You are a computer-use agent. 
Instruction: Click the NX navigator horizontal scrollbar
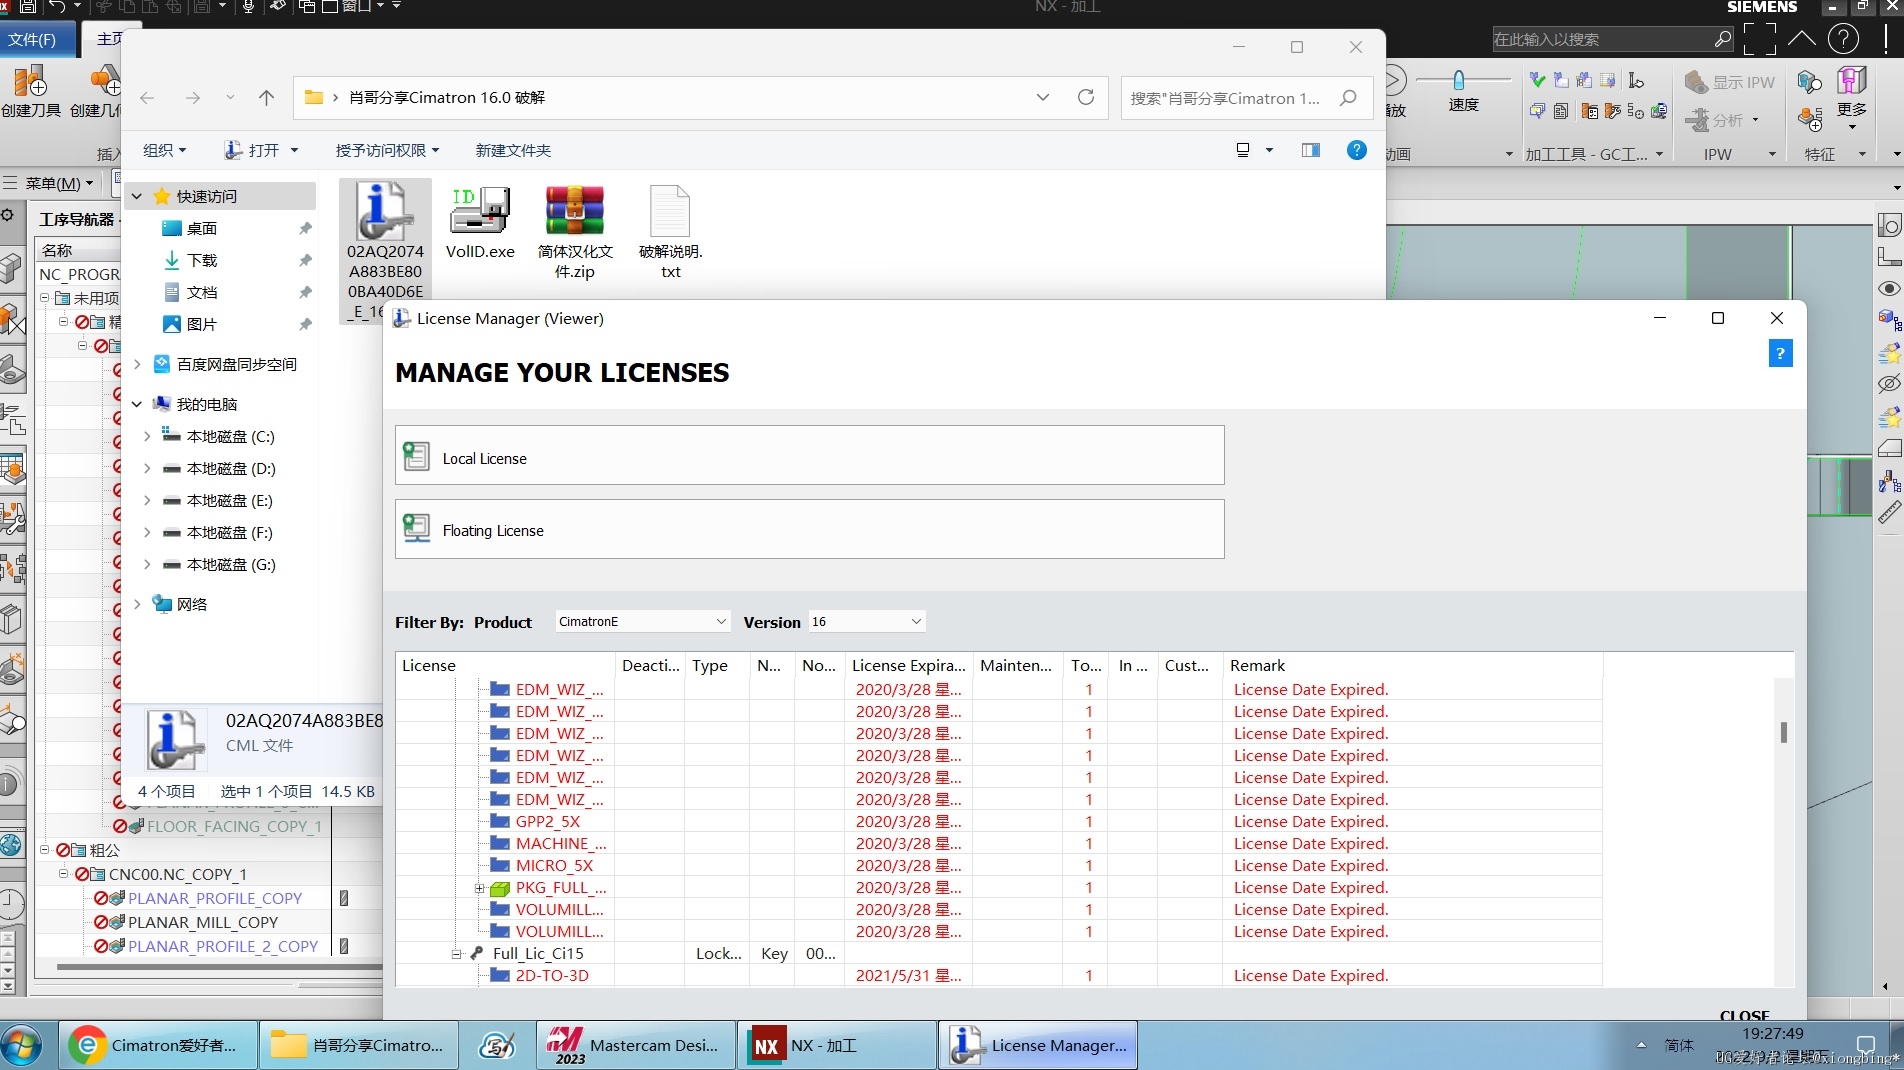pos(220,967)
